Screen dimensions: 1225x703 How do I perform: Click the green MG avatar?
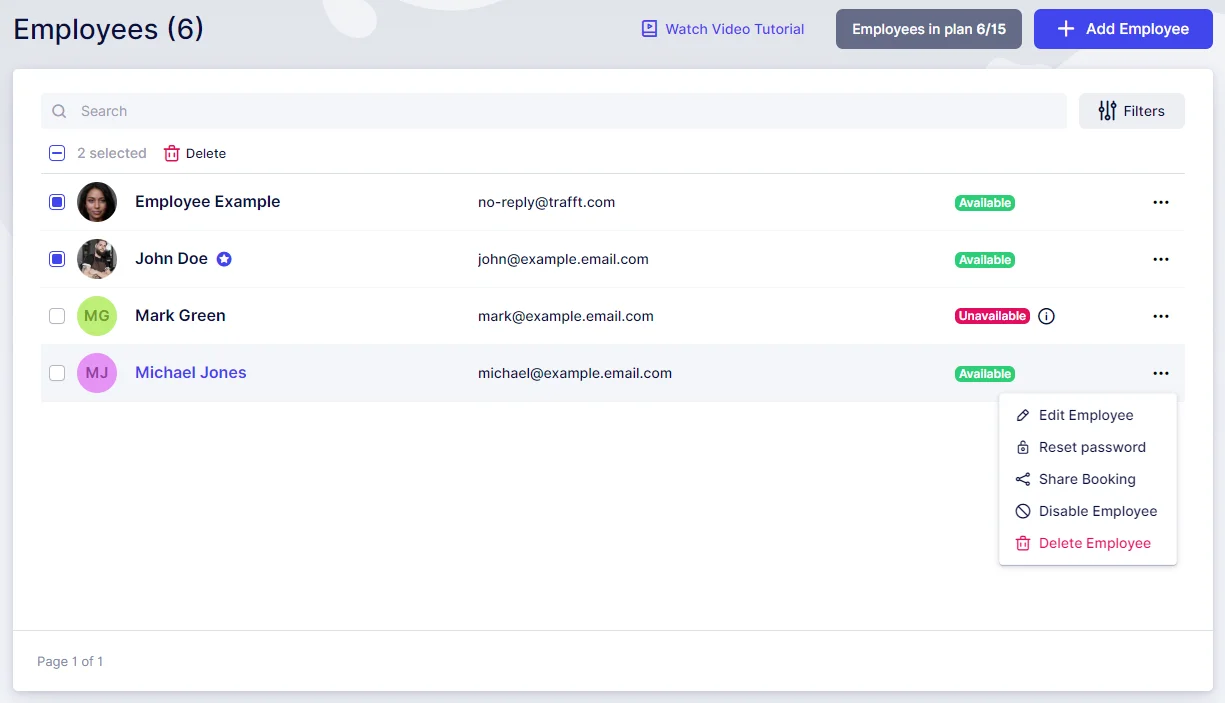click(x=97, y=316)
